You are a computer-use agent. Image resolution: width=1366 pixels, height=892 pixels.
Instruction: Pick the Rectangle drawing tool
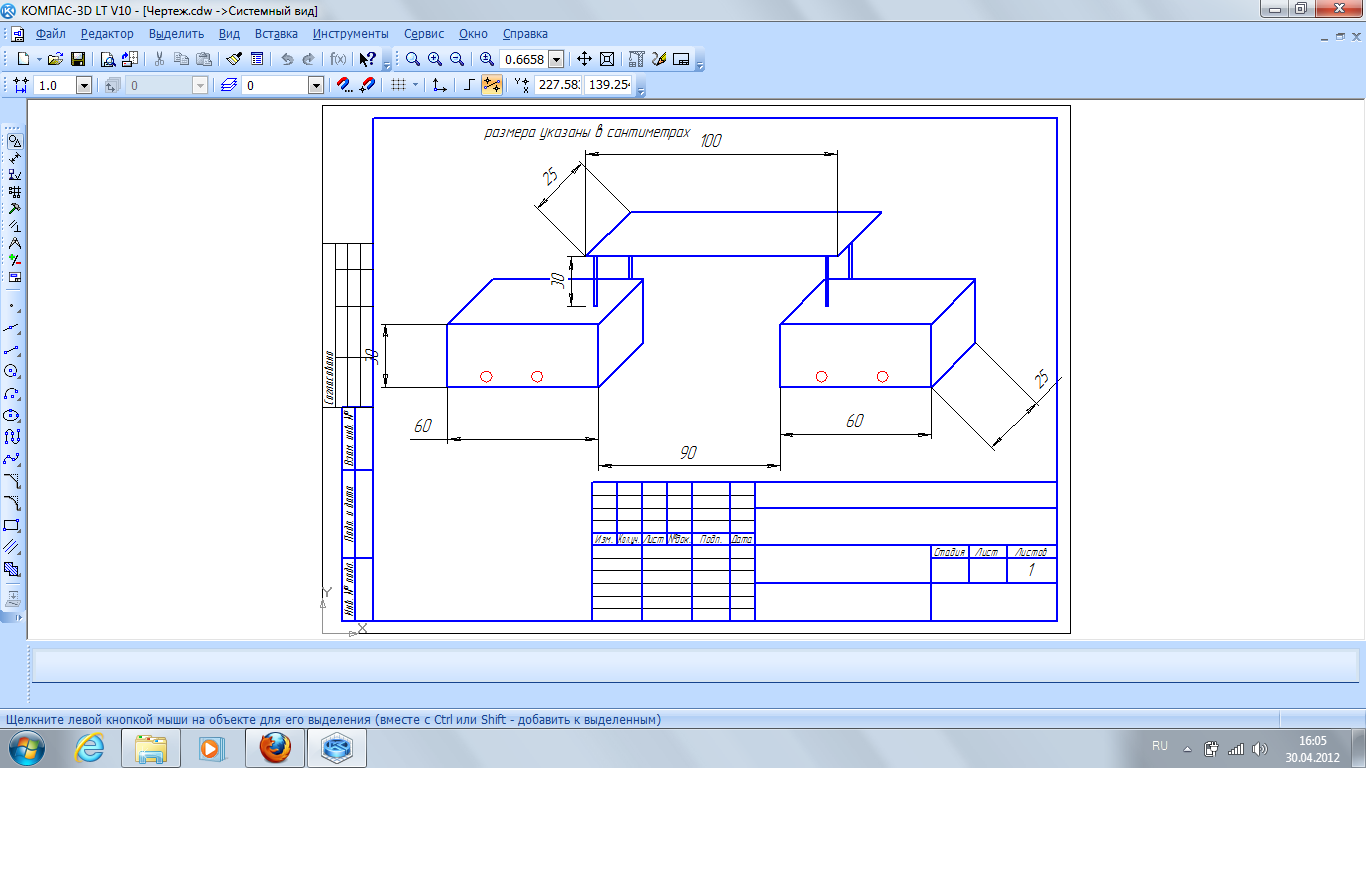pos(12,525)
